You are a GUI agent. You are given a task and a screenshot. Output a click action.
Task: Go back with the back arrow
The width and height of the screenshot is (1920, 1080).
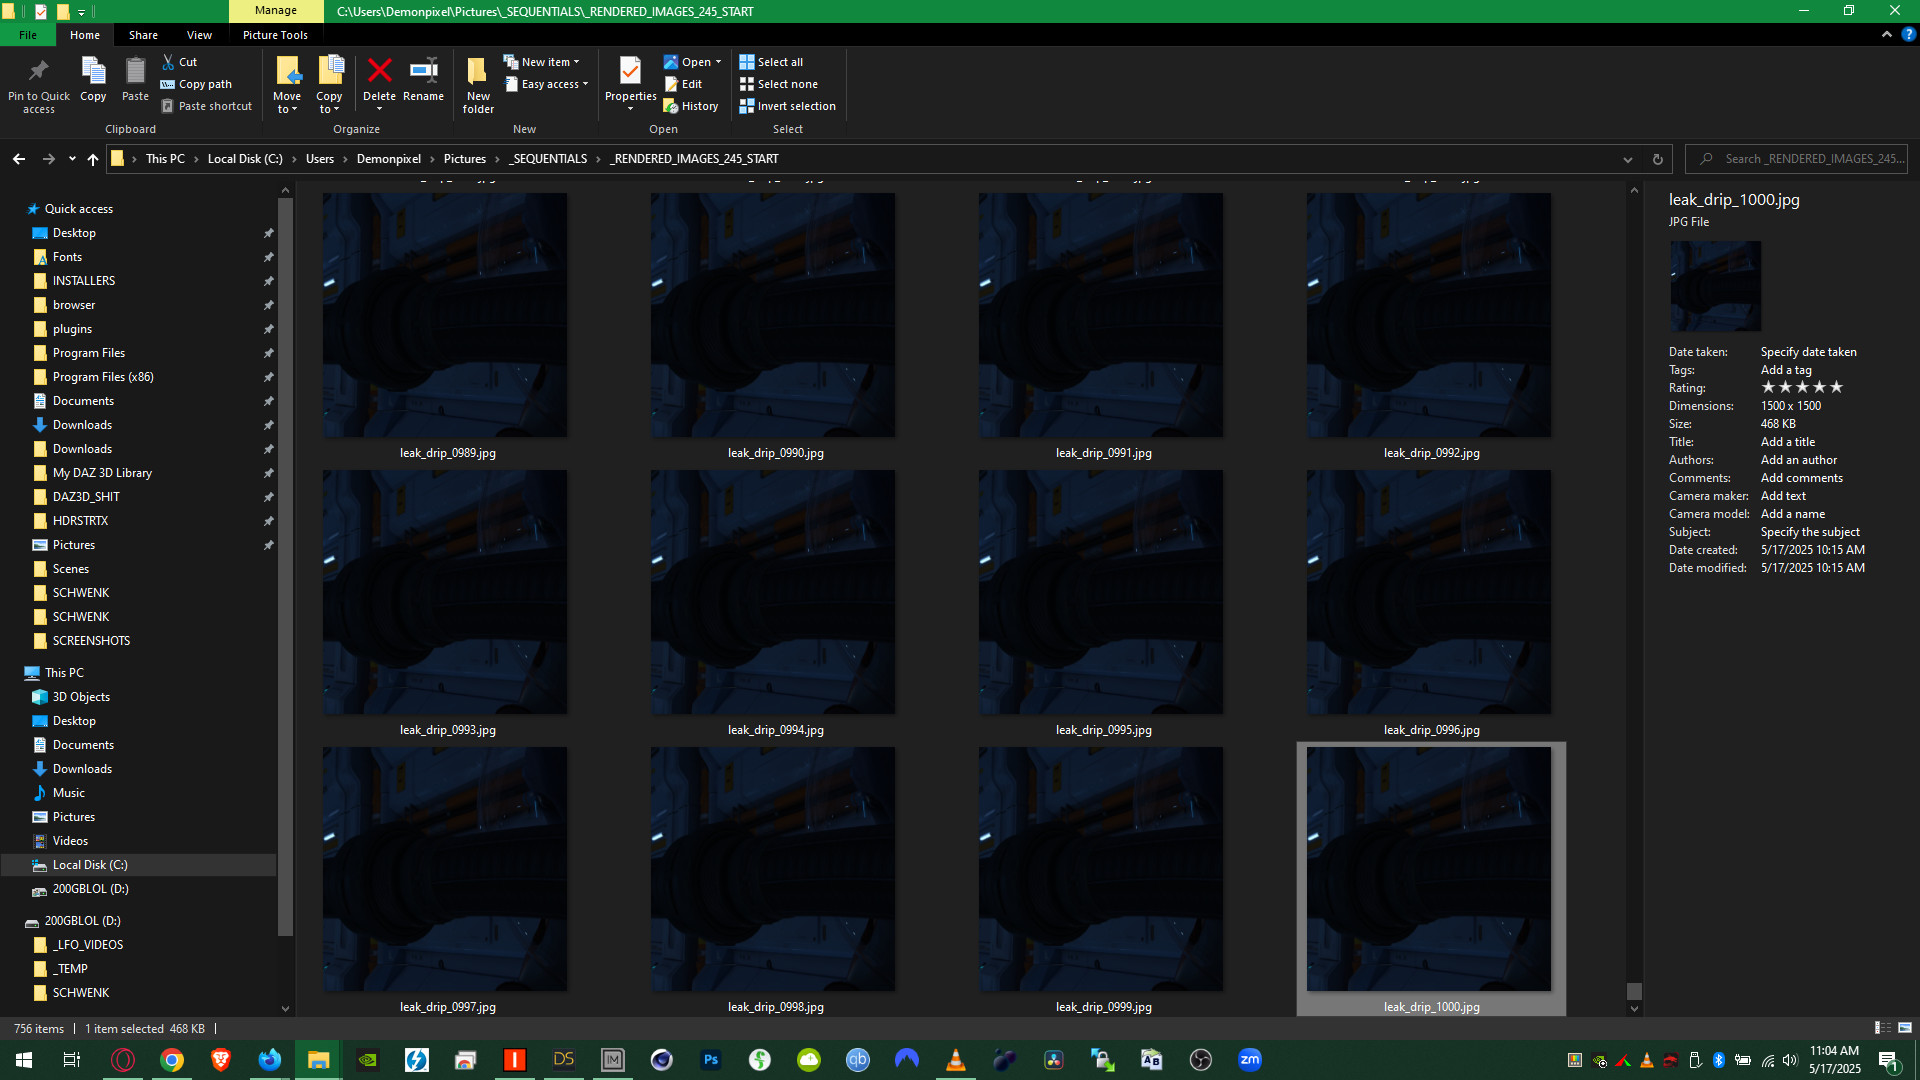point(19,159)
